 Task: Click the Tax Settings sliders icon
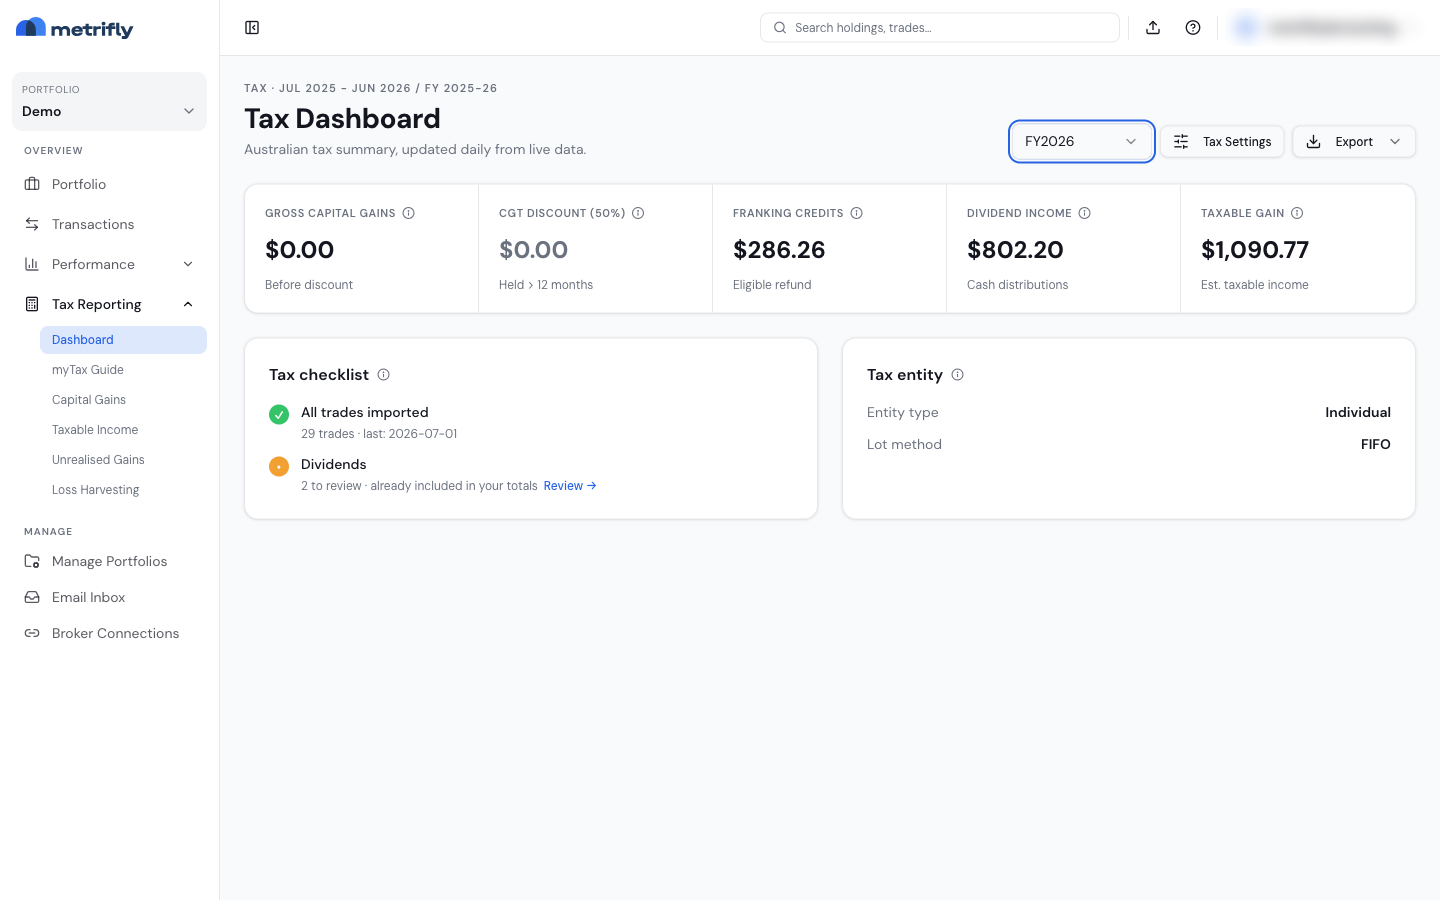(x=1181, y=142)
